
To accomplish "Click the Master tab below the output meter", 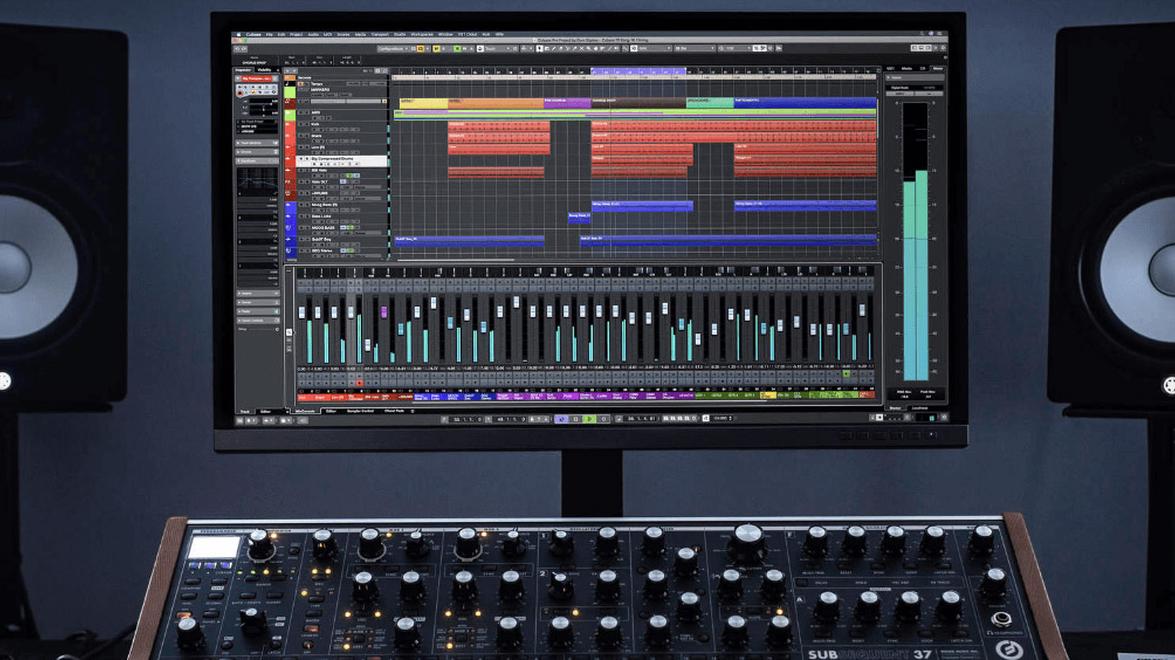I will (x=897, y=408).
